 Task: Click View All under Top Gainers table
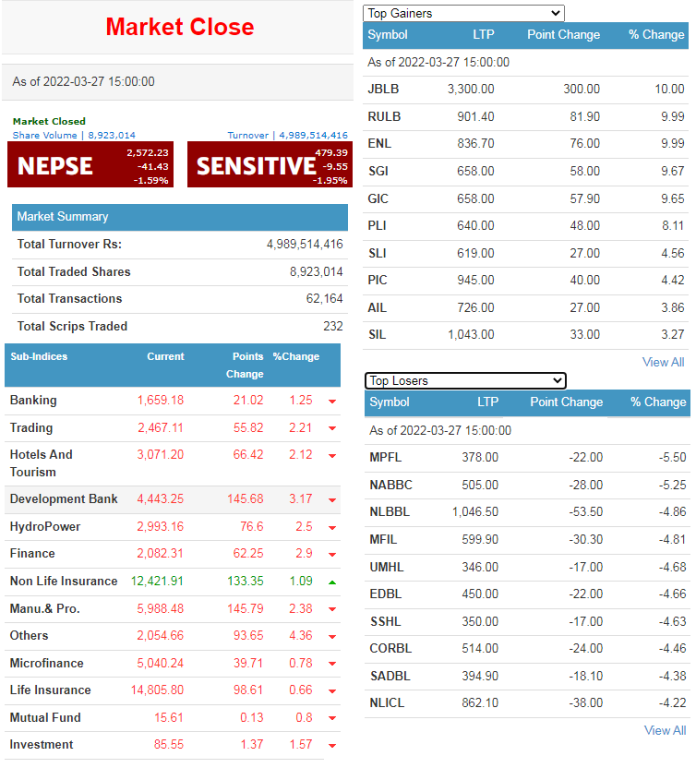[x=663, y=362]
